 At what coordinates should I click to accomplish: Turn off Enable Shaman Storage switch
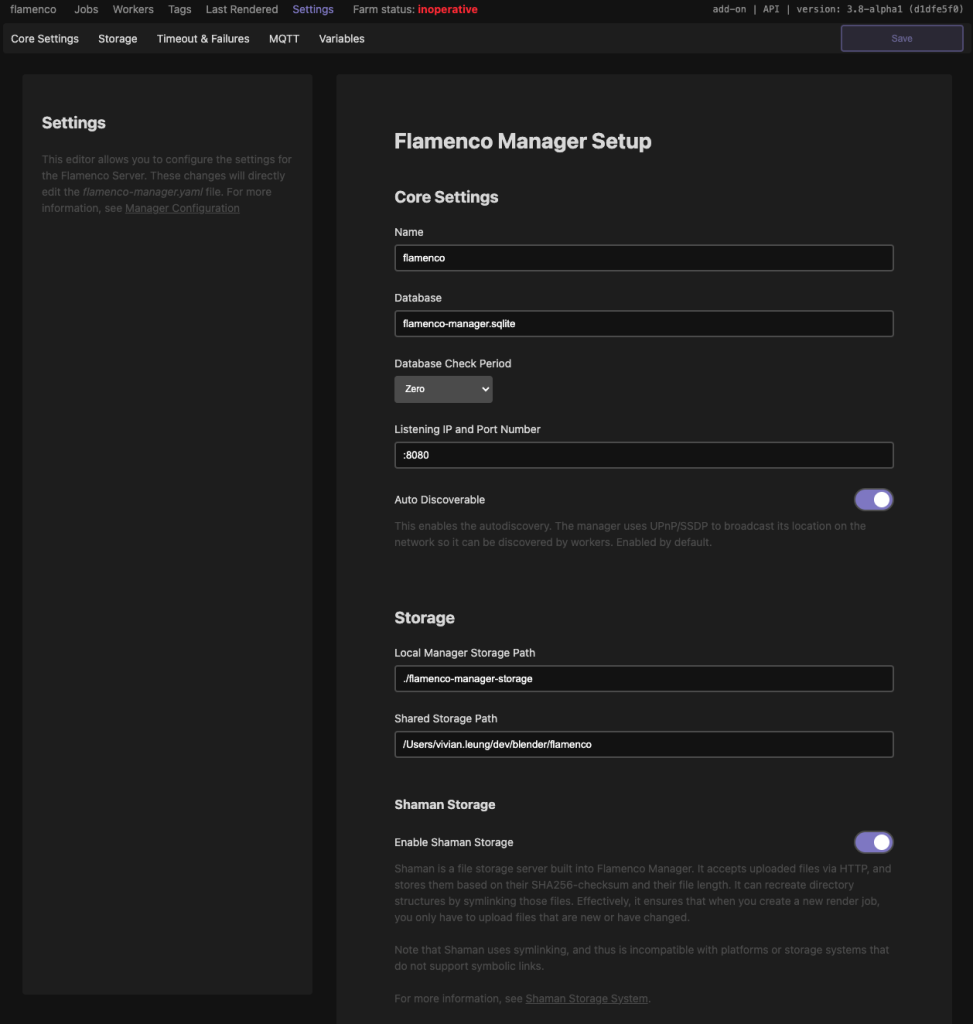point(873,842)
